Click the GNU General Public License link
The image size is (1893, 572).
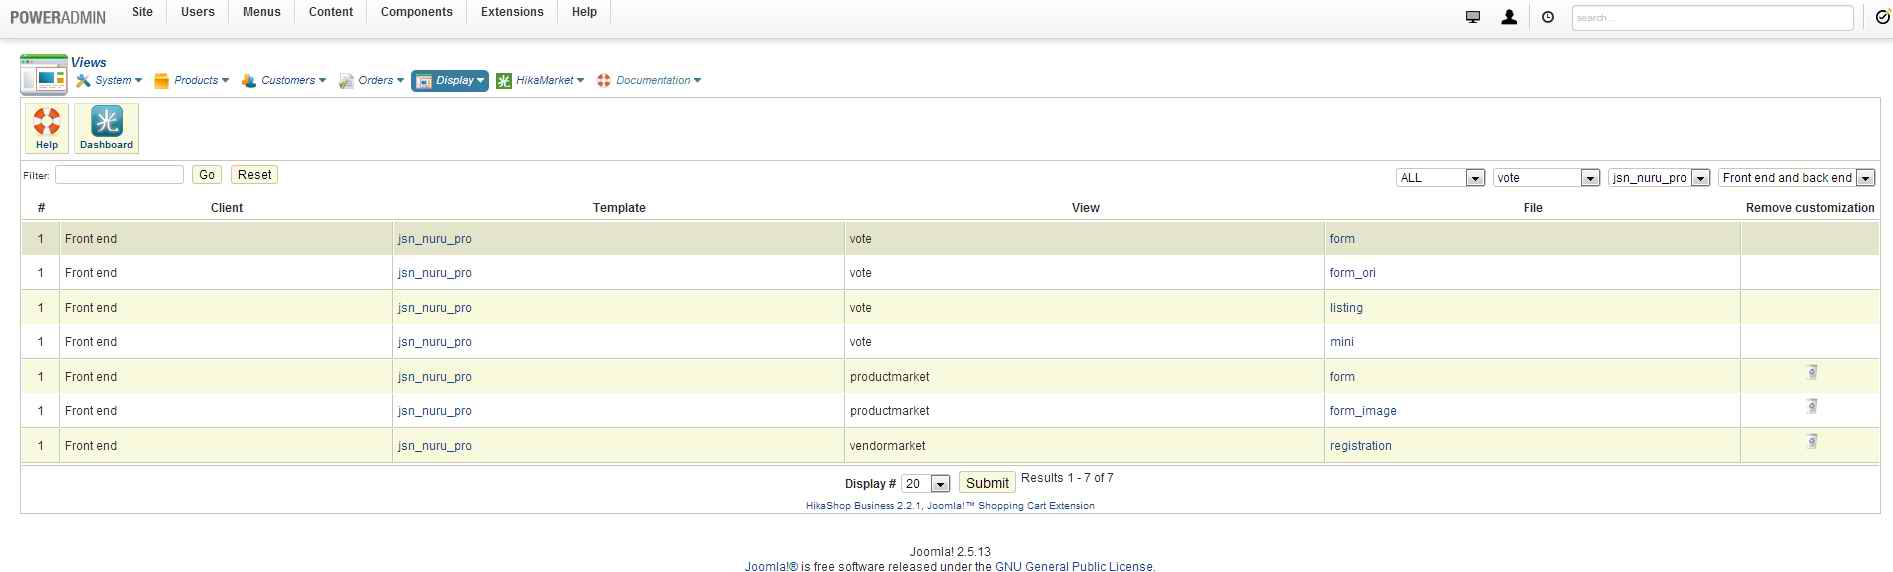(1073, 566)
